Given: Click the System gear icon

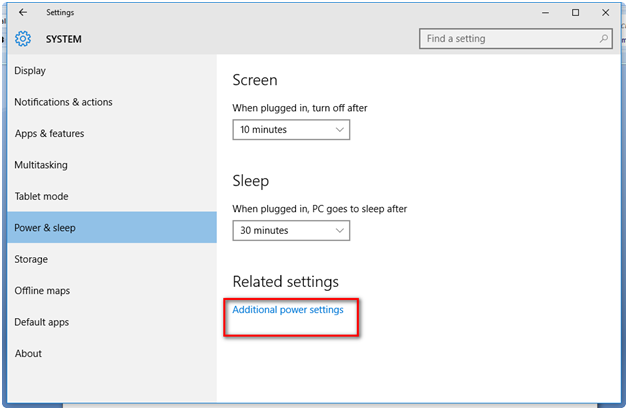Looking at the screenshot, I should coord(23,39).
